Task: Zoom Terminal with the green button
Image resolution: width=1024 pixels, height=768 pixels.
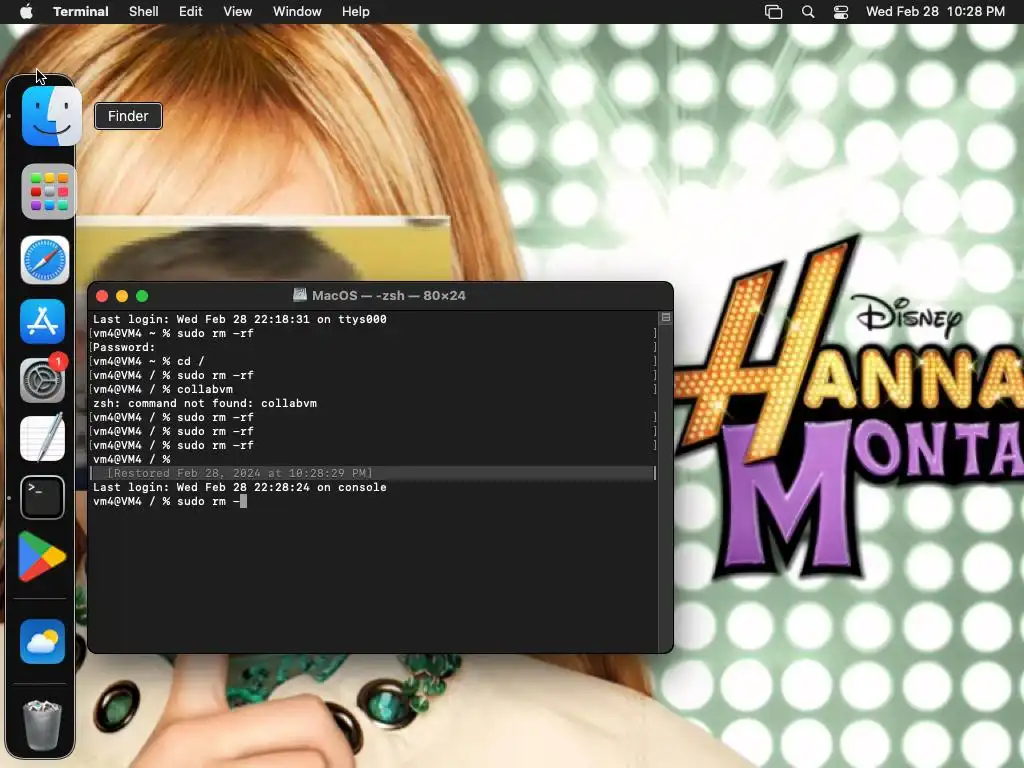Action: click(x=142, y=296)
